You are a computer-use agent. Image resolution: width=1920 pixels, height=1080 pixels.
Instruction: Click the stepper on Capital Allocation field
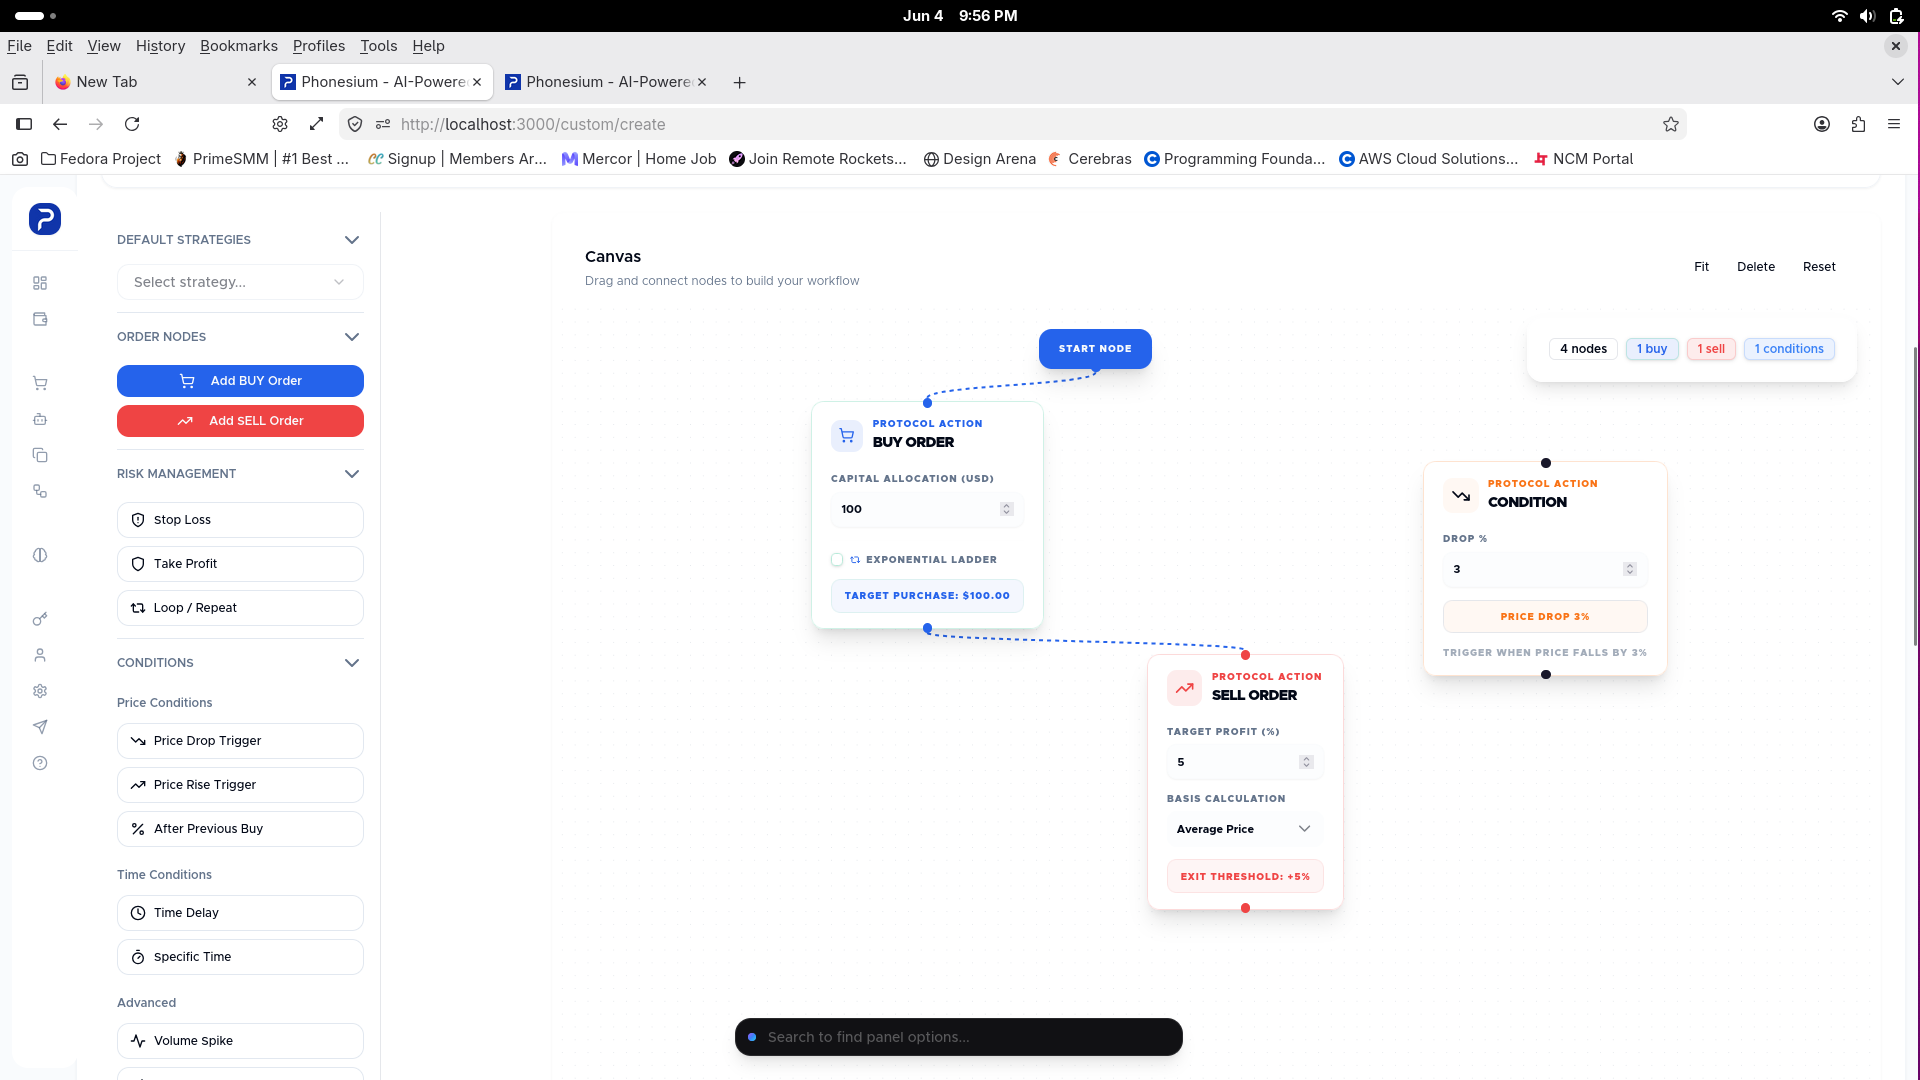point(1007,509)
